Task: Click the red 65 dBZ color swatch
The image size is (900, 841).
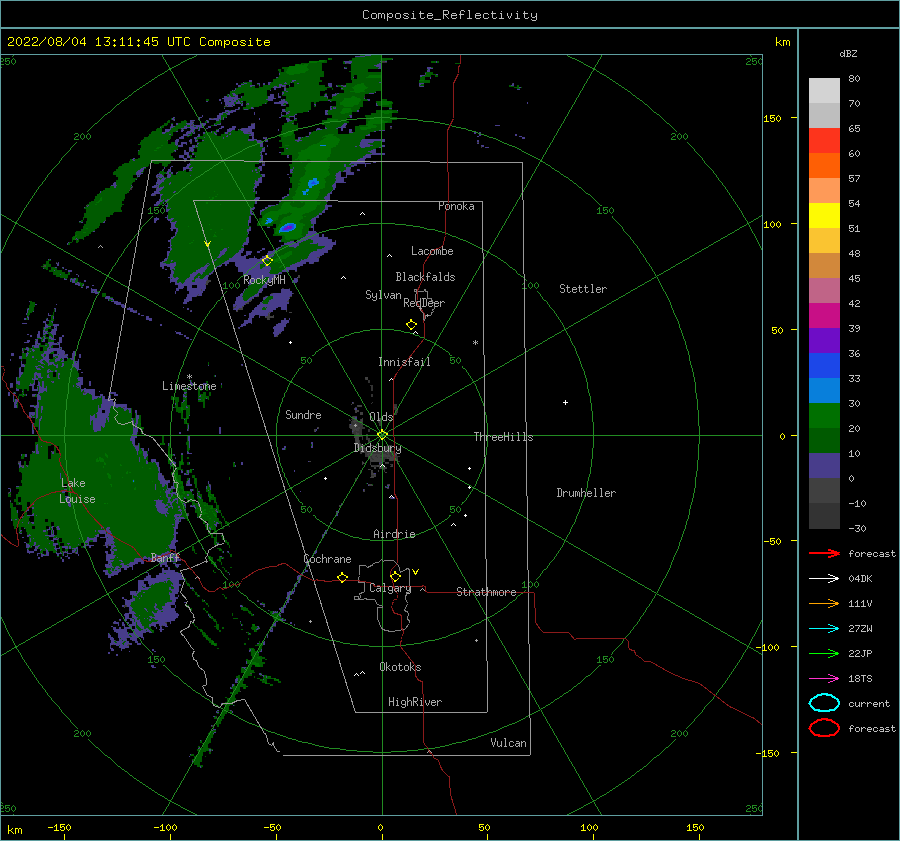Action: click(x=824, y=140)
